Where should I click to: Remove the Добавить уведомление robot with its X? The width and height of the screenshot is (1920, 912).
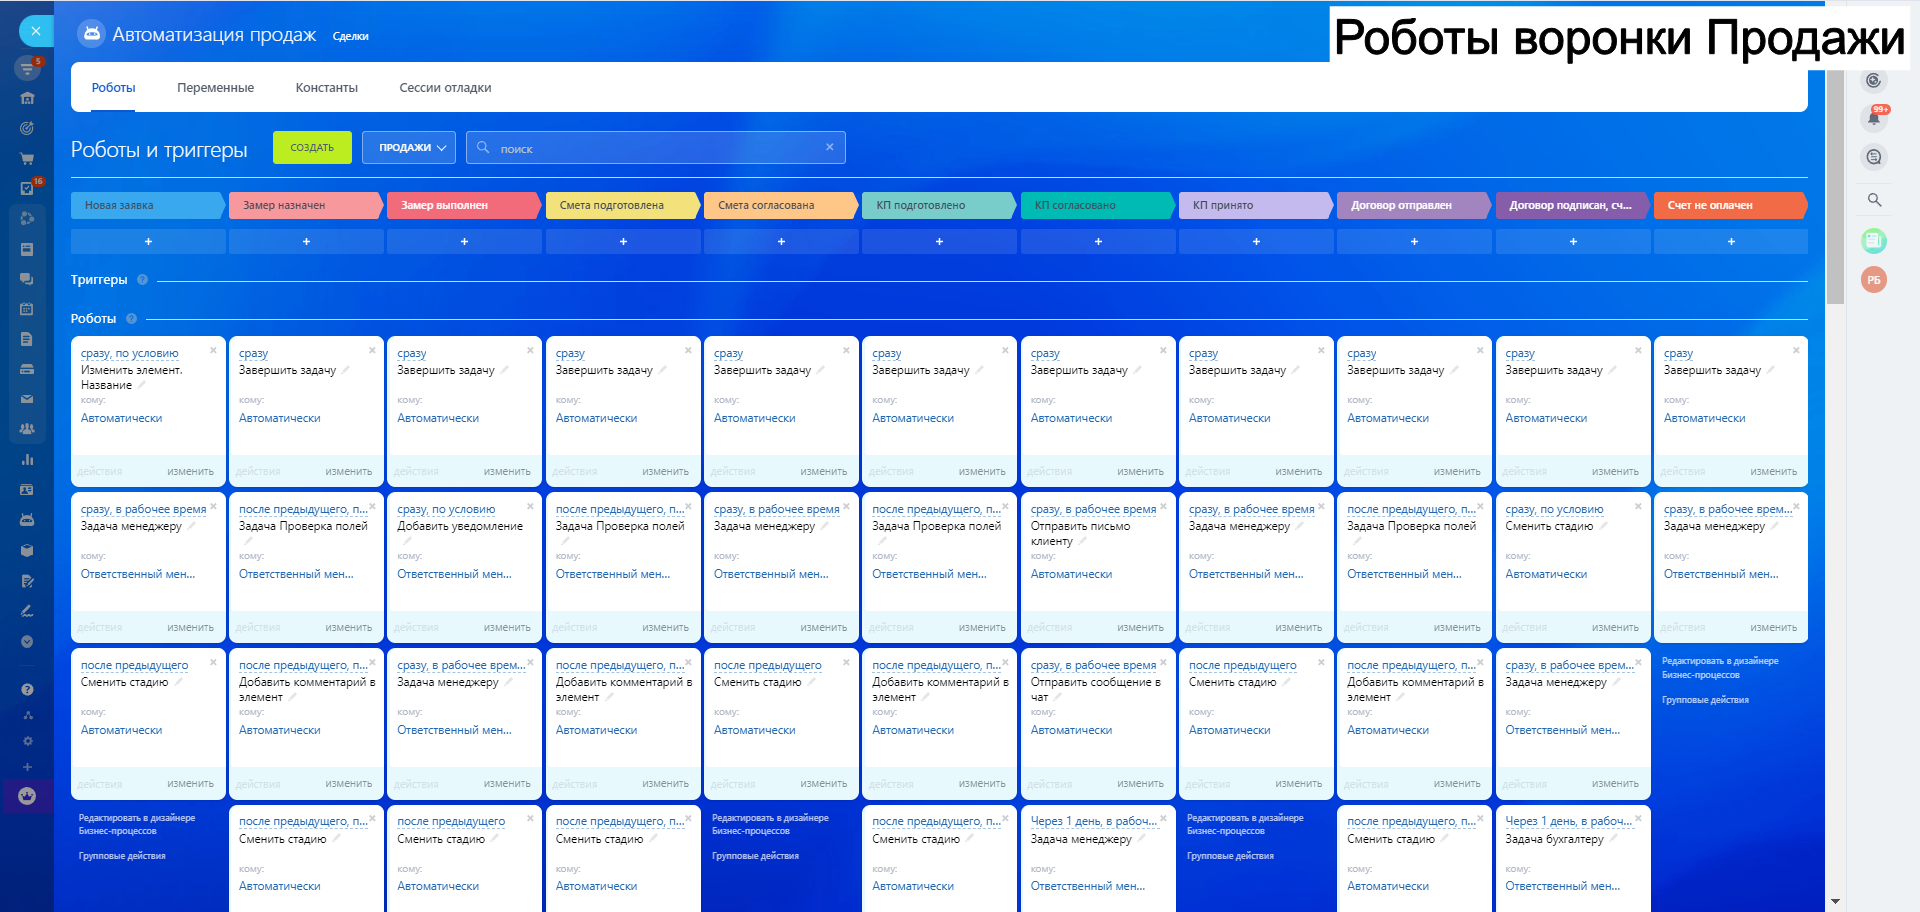(x=530, y=506)
